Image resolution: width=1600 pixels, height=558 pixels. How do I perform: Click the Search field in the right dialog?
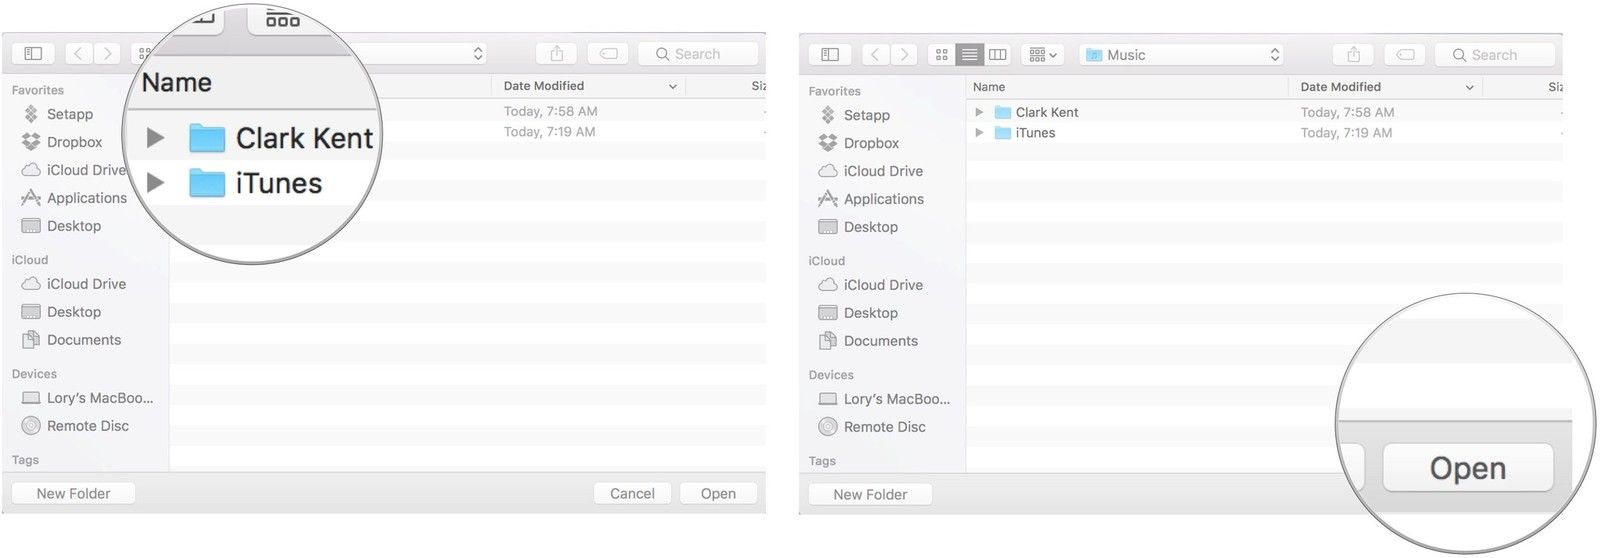tap(1495, 55)
